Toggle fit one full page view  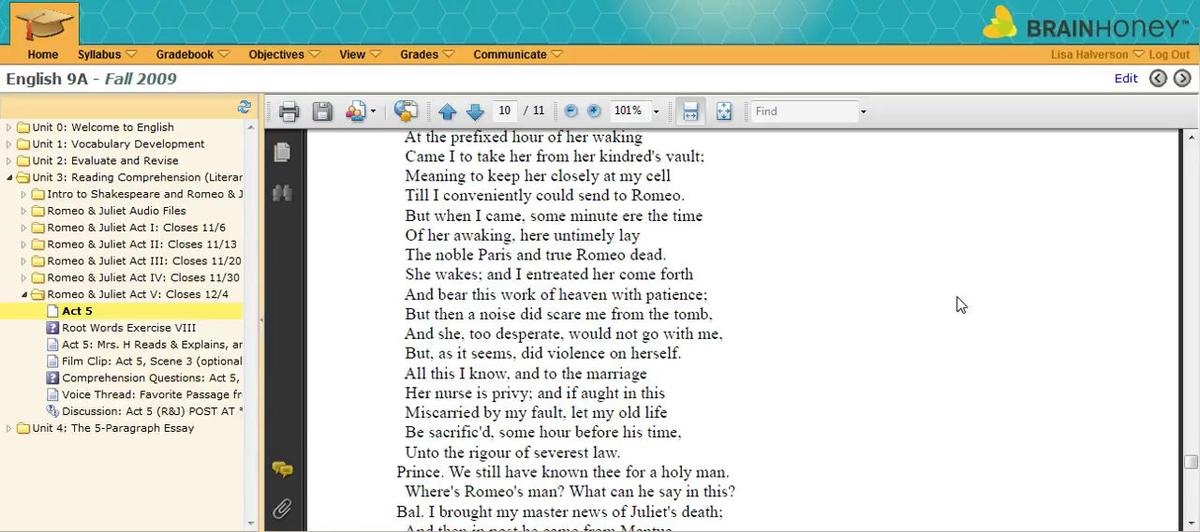click(724, 111)
